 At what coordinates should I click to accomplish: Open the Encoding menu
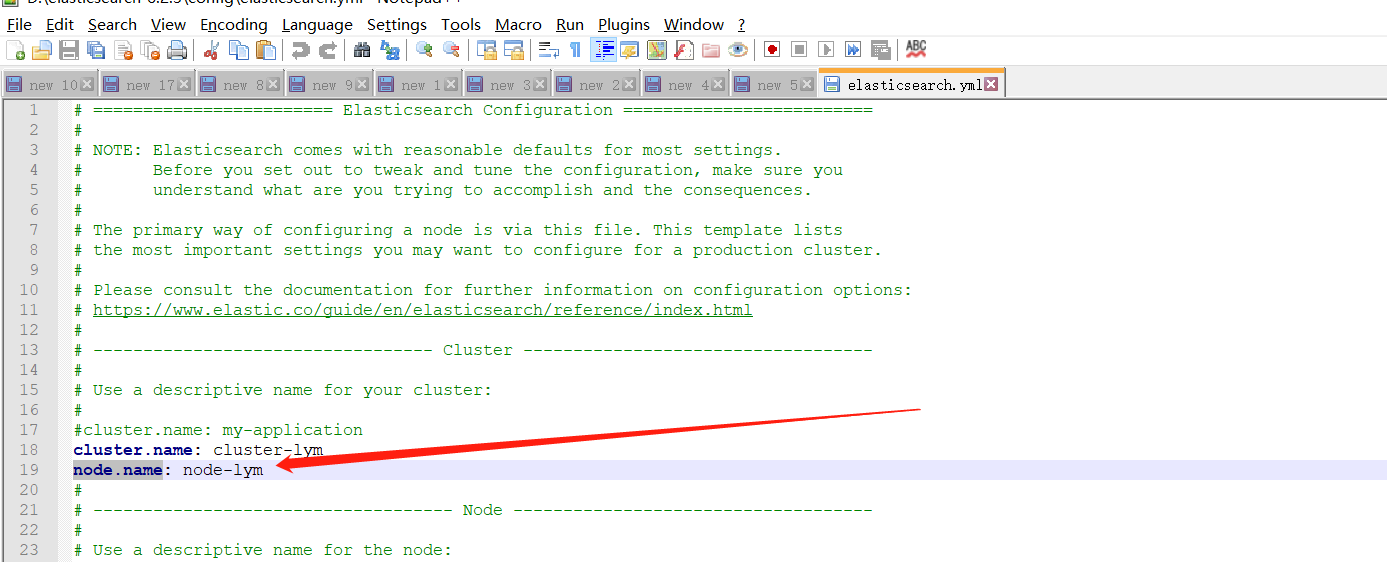234,24
